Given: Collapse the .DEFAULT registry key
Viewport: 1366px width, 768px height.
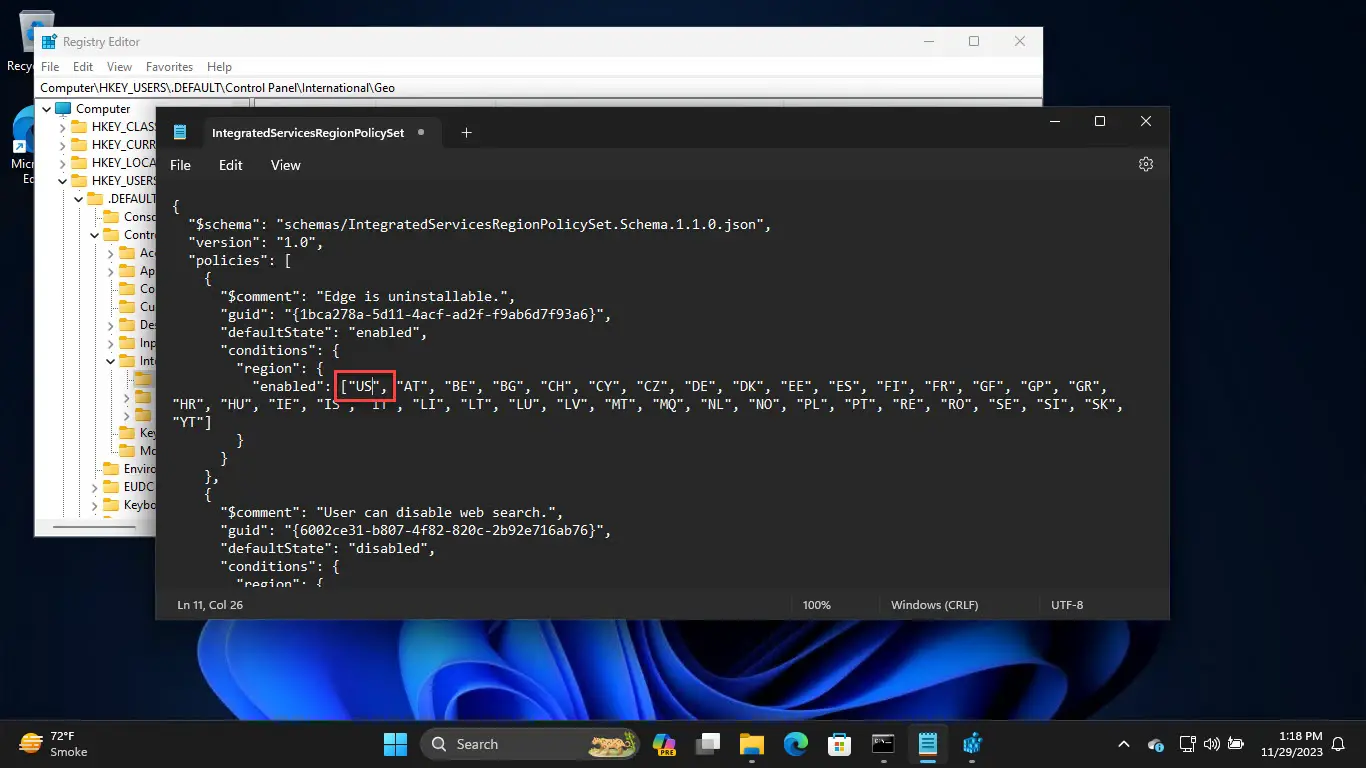Looking at the screenshot, I should [78, 199].
